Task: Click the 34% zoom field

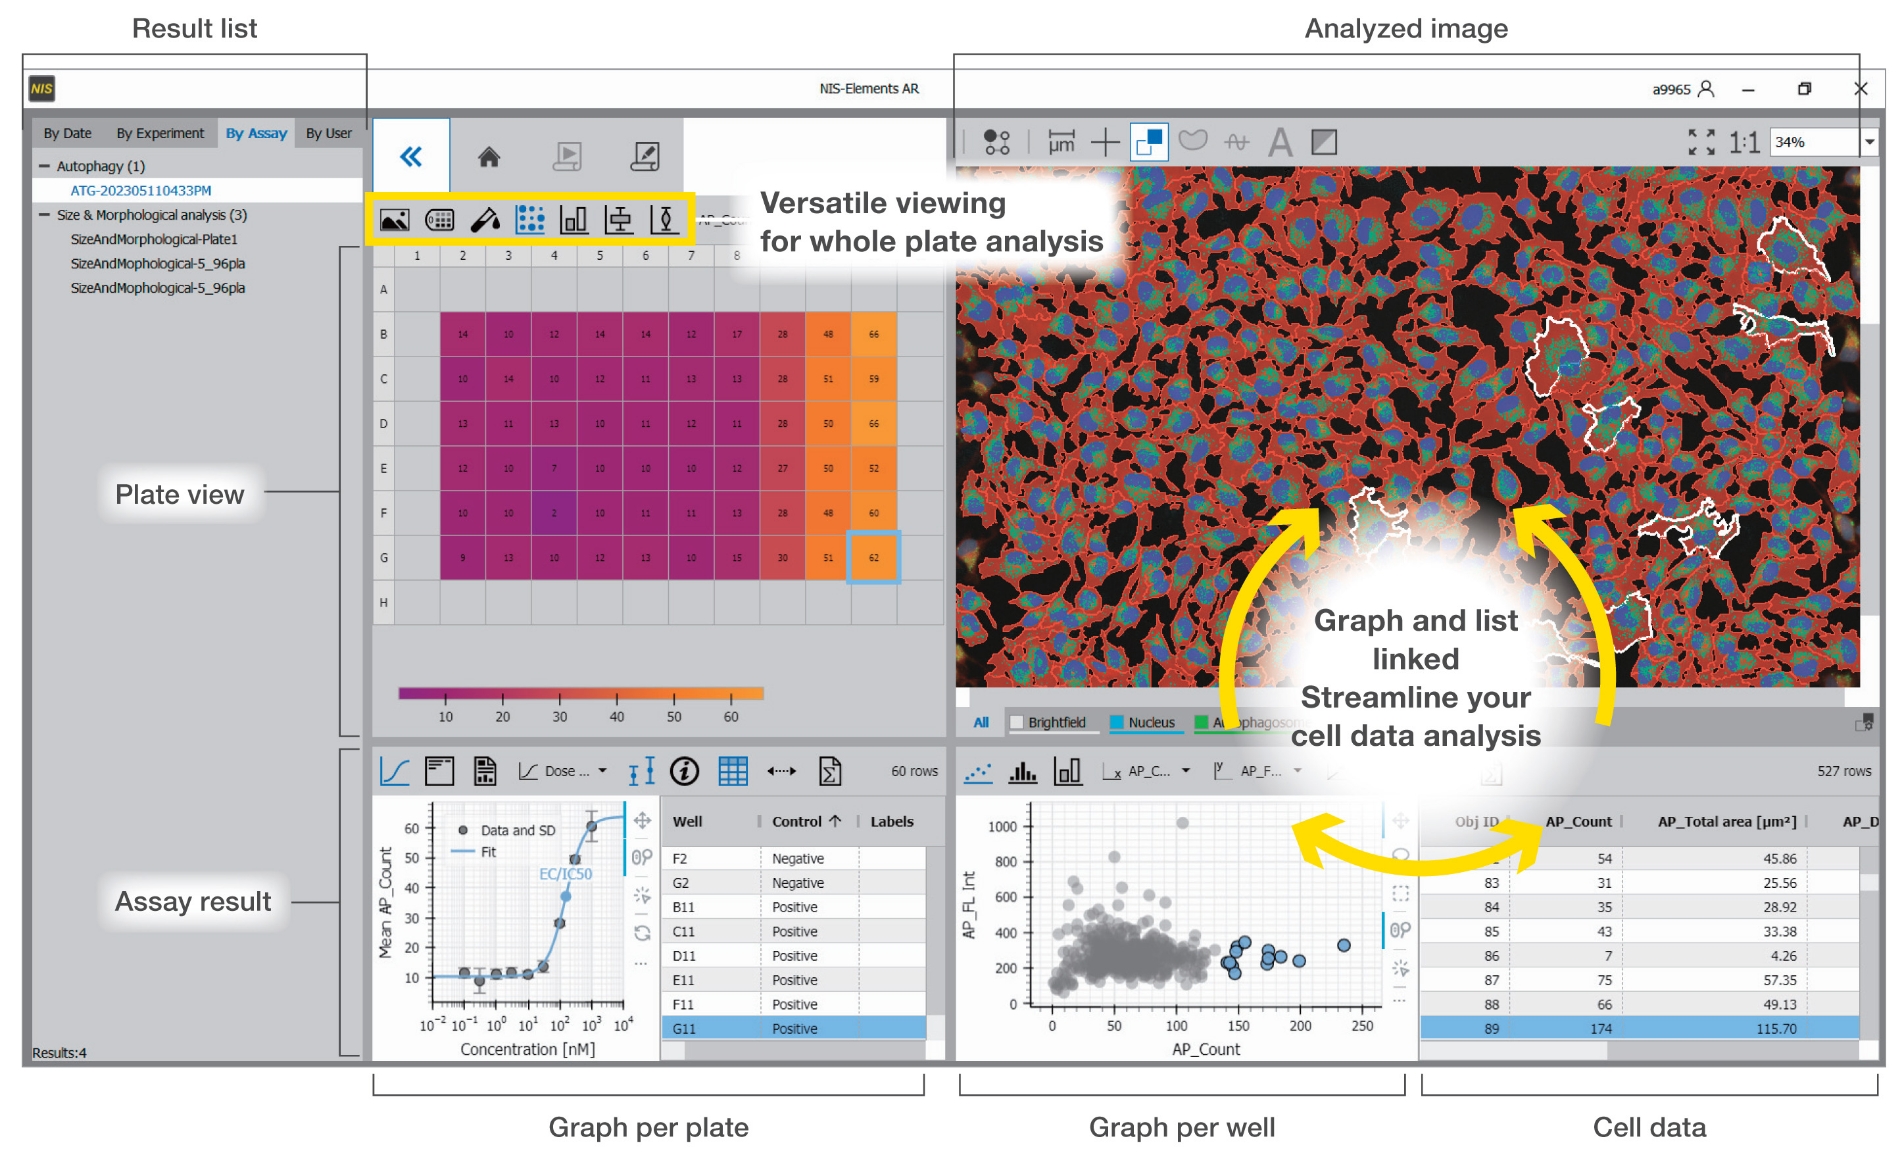Action: tap(1815, 142)
